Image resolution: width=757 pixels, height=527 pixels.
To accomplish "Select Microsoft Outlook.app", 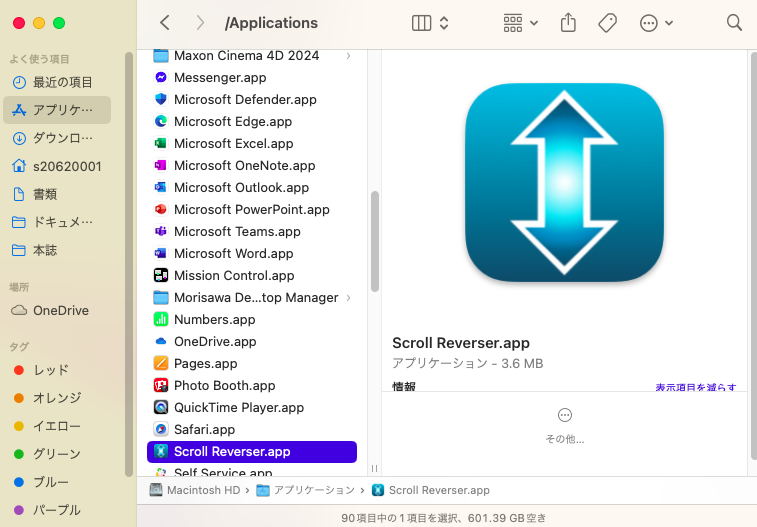I will coord(252,188).
